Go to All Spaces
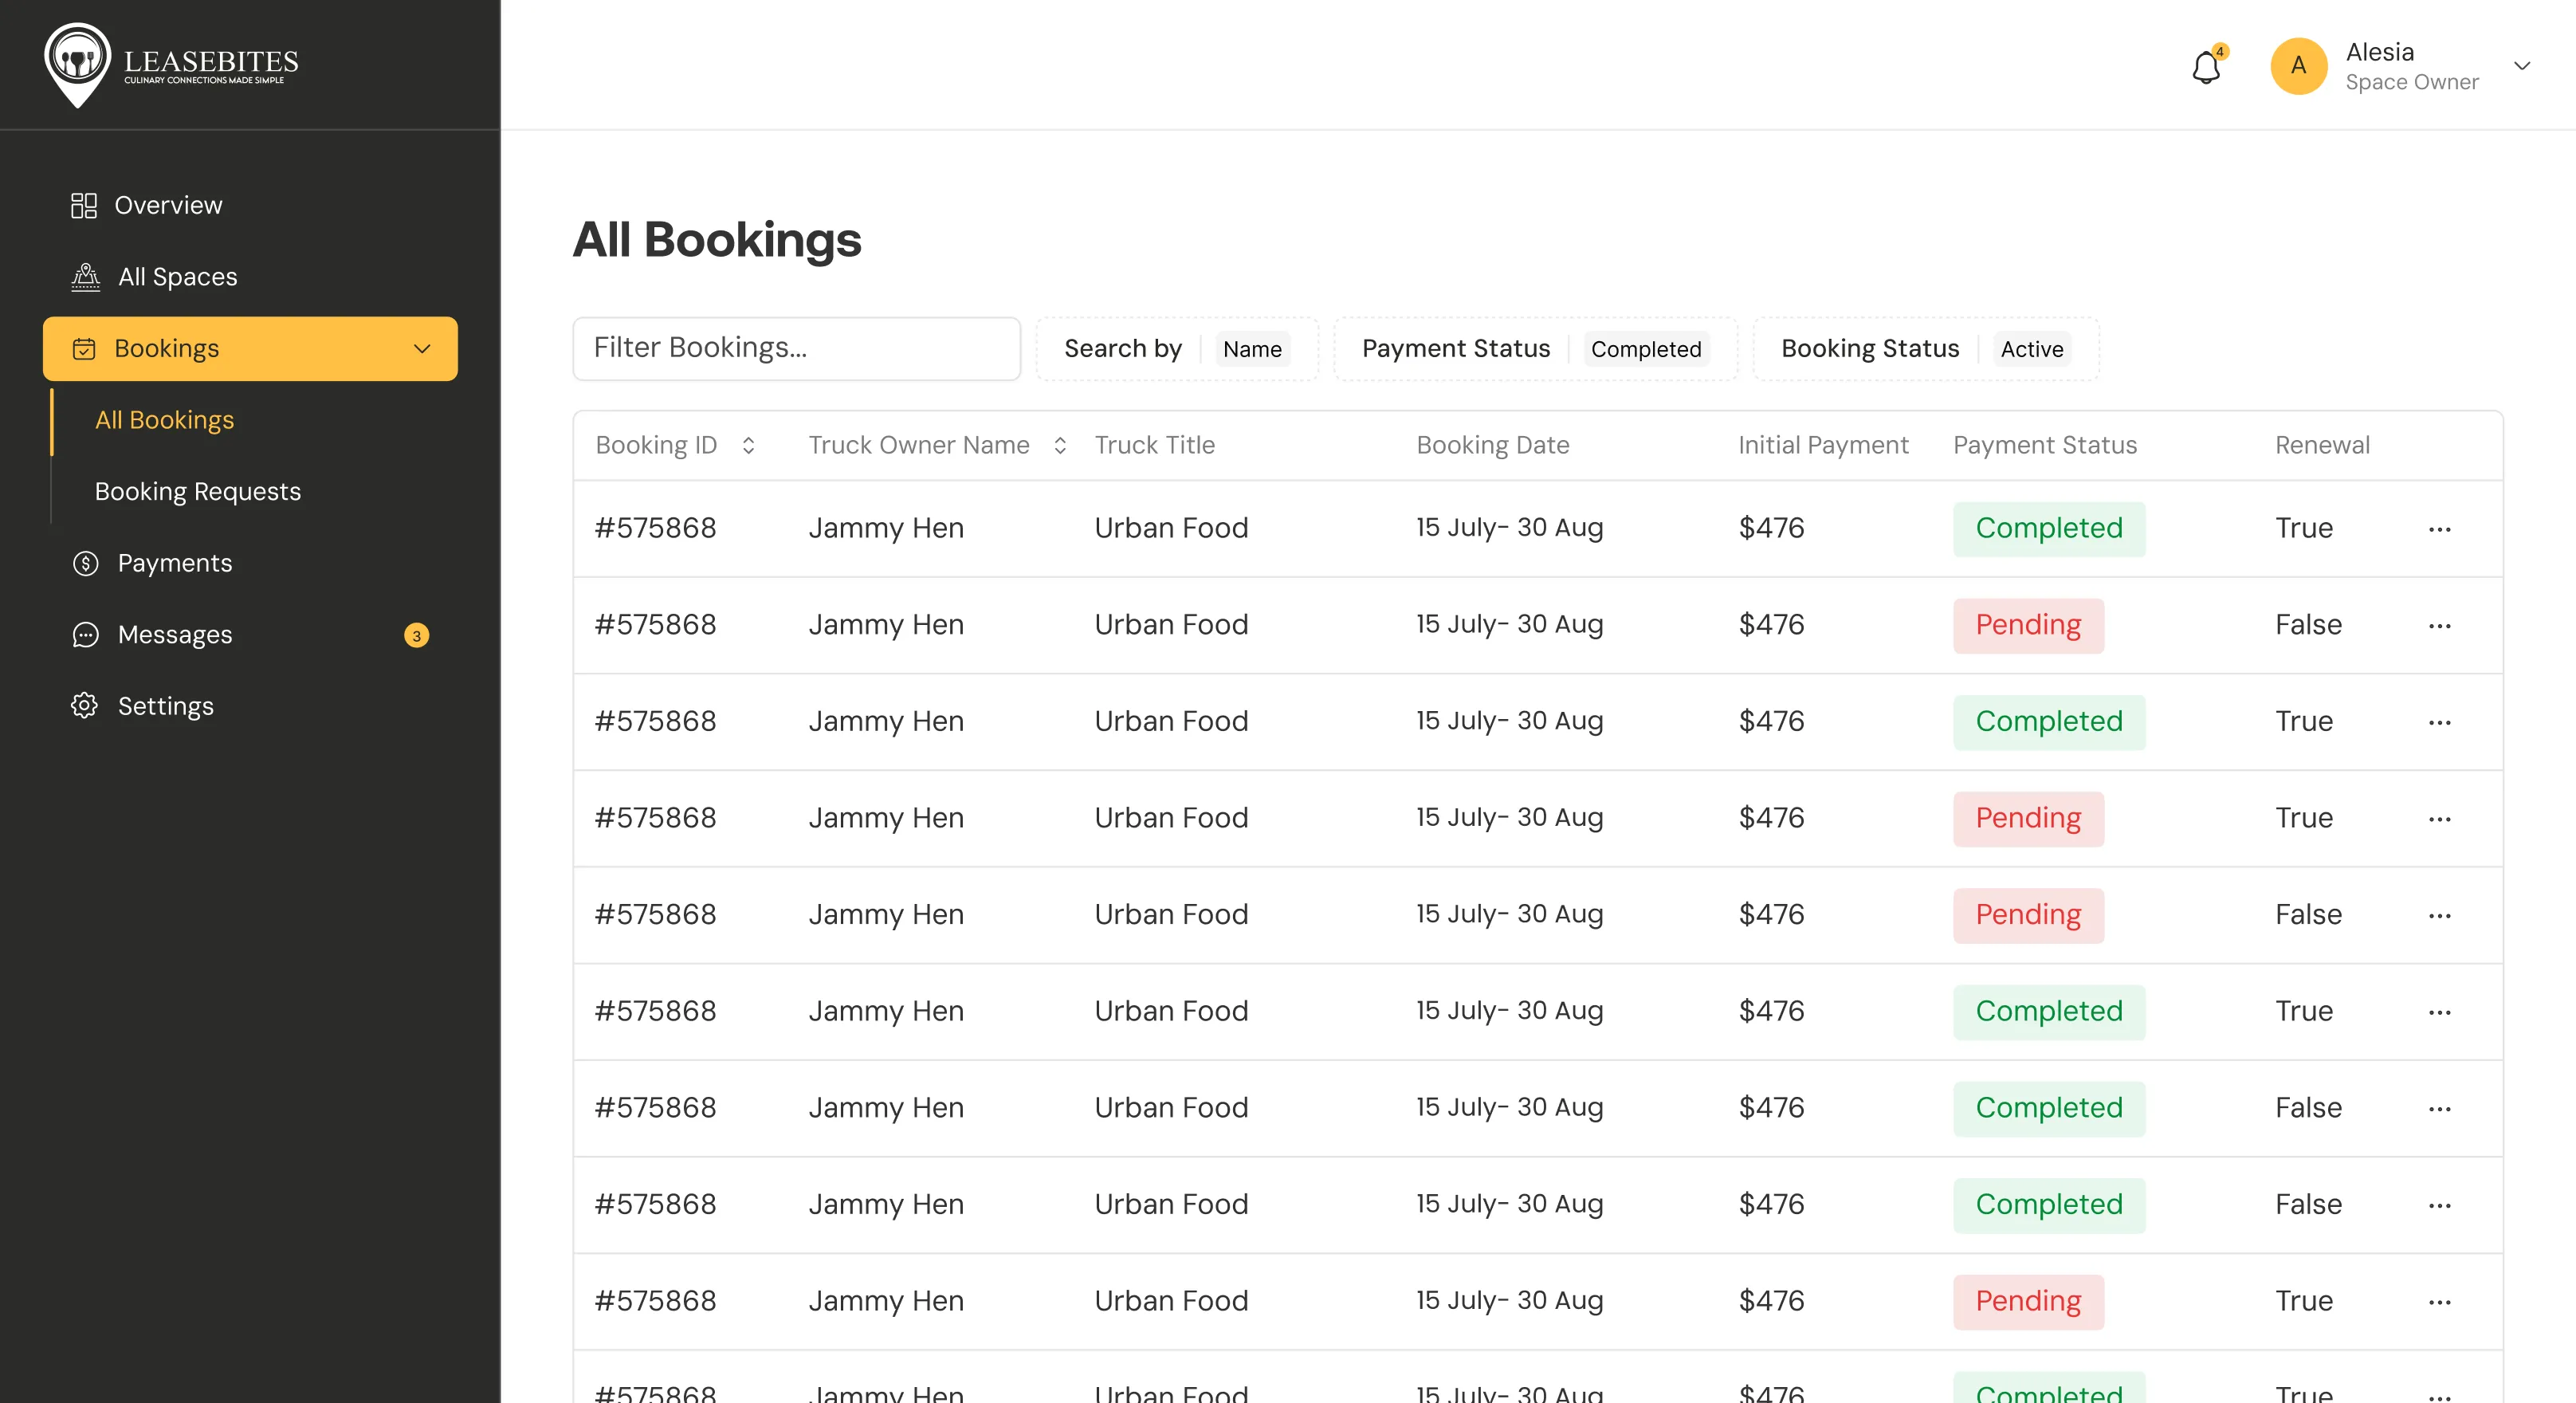The height and width of the screenshot is (1403, 2576). tap(178, 277)
